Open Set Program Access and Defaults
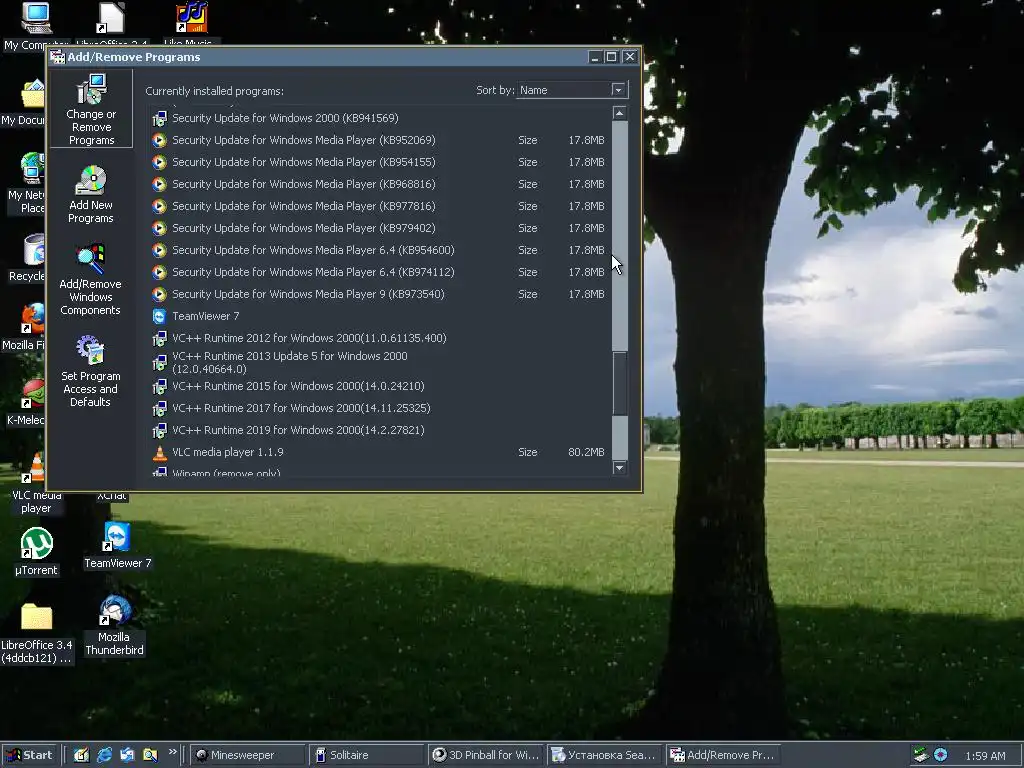The width and height of the screenshot is (1024, 768). click(x=90, y=371)
